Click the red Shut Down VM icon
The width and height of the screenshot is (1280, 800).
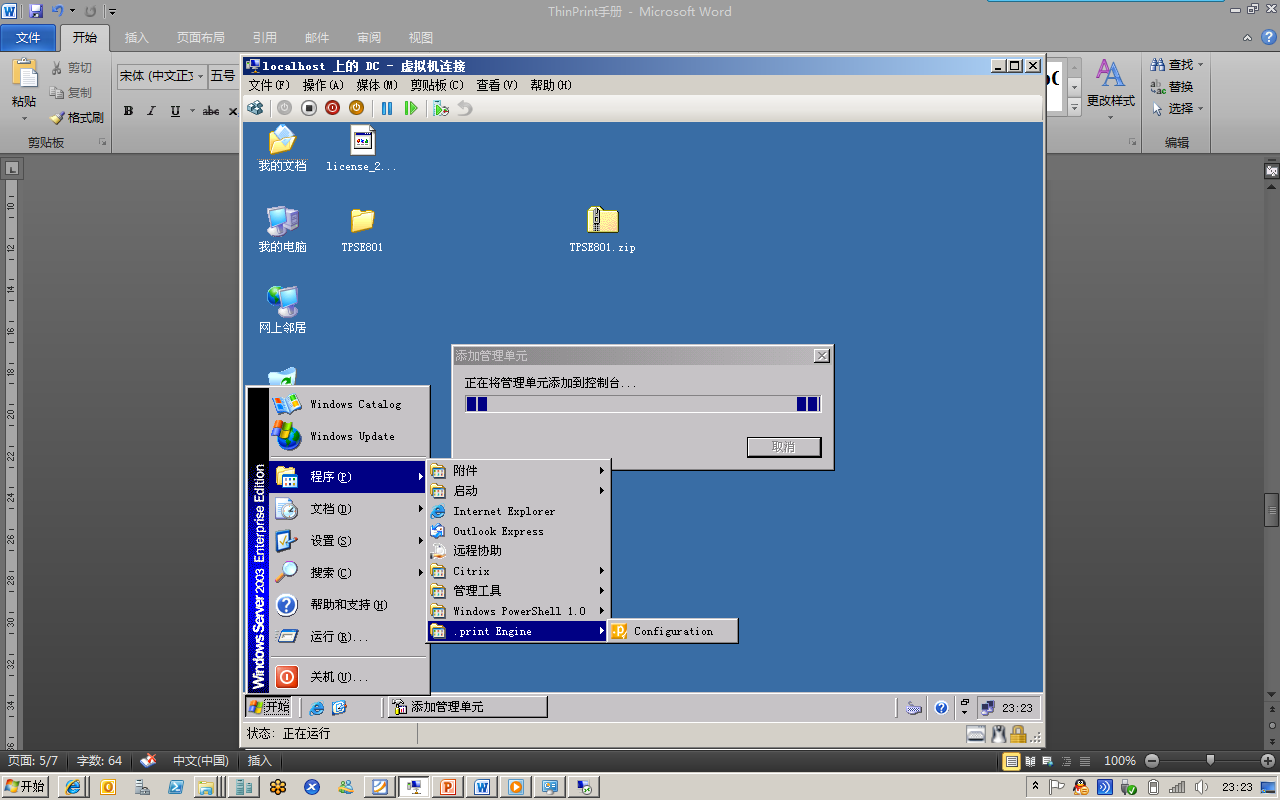(332, 108)
